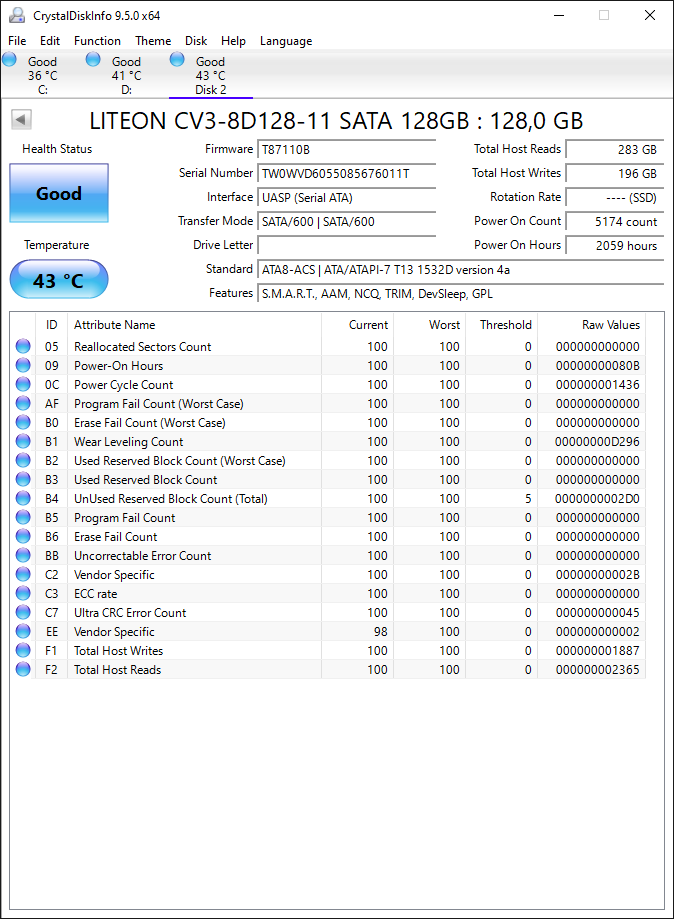Switch to the D: disk tab
The height and width of the screenshot is (919, 674).
click(127, 75)
